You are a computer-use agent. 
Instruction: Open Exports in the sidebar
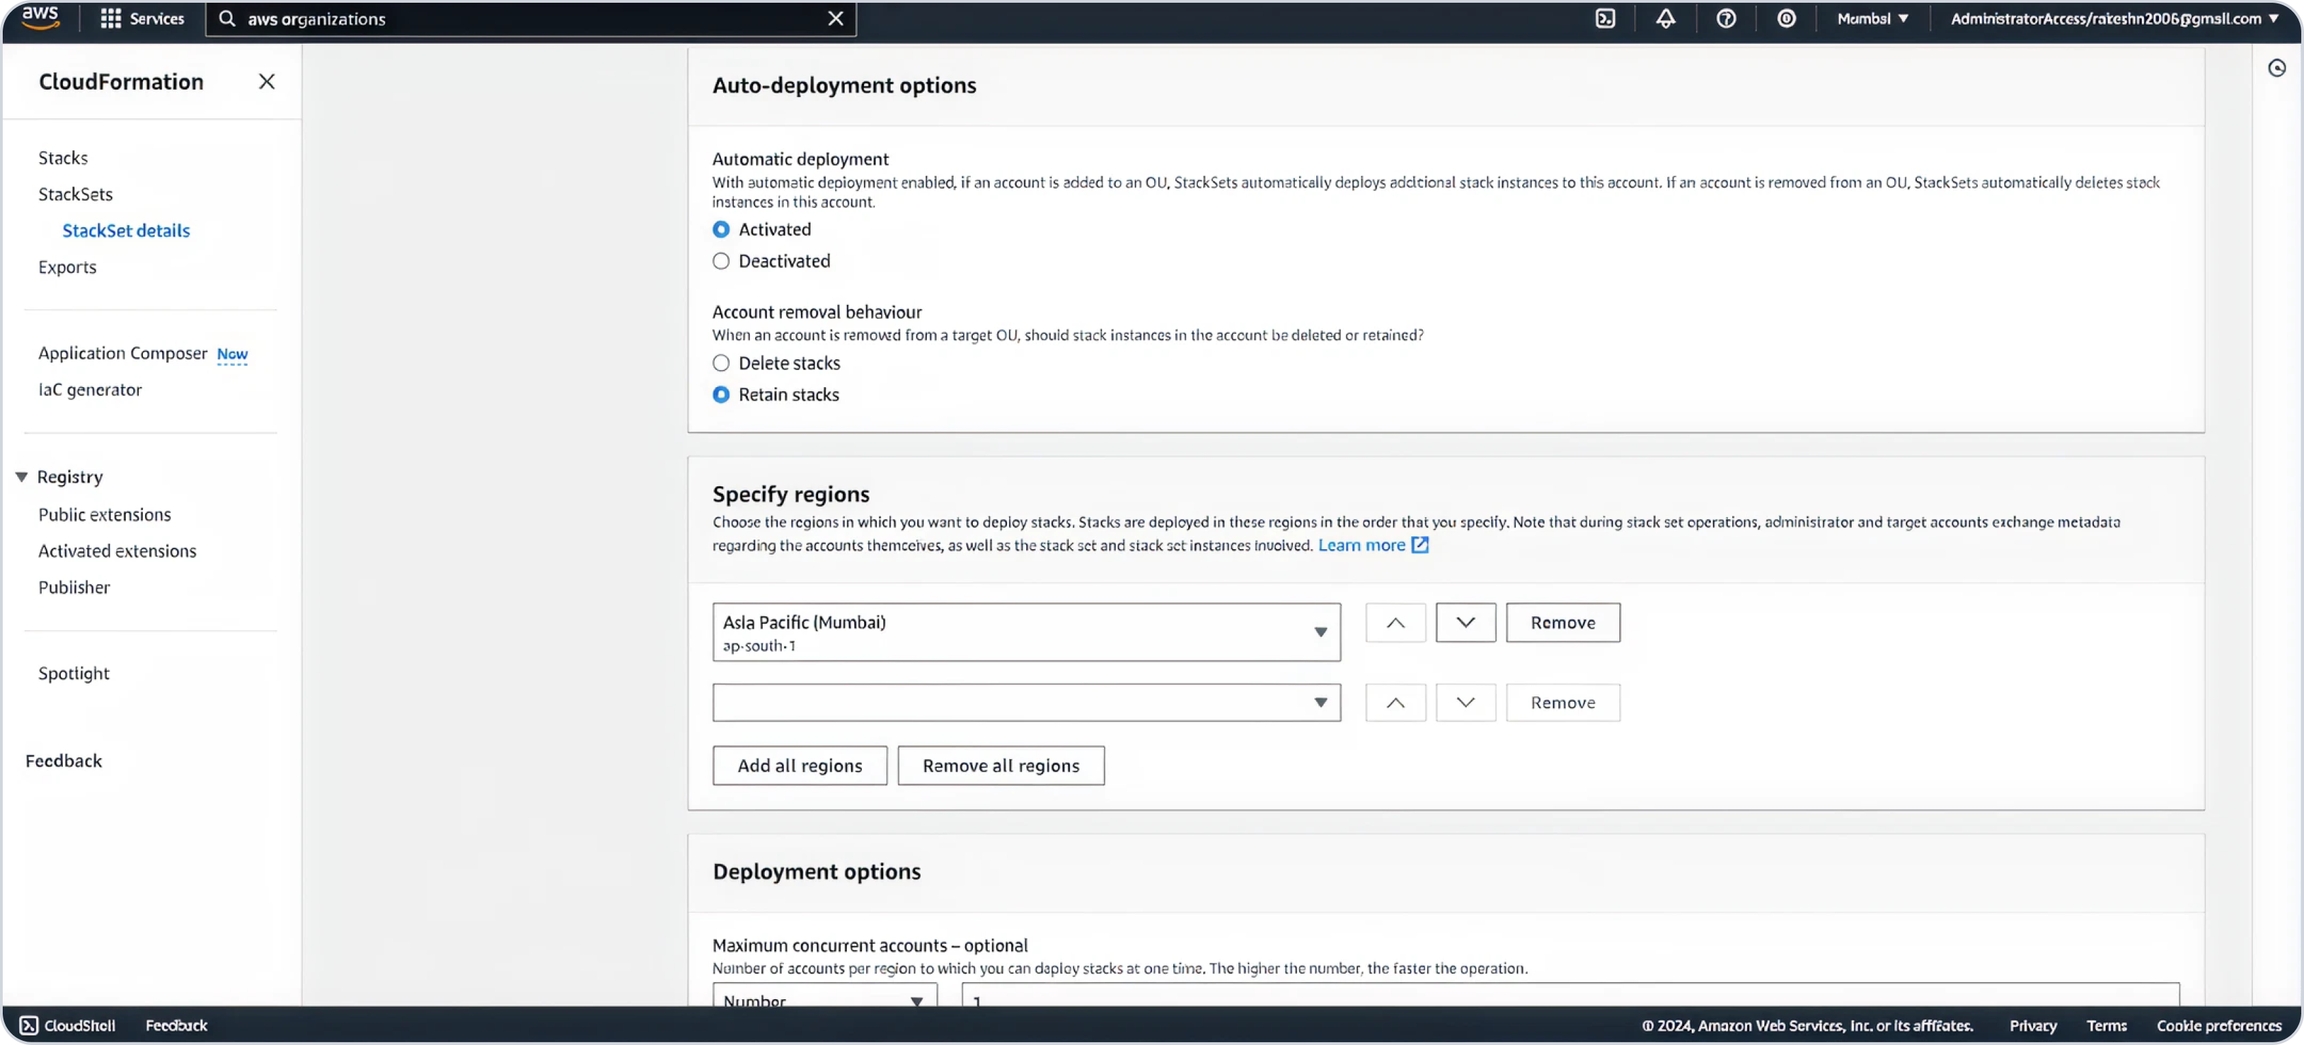point(67,267)
